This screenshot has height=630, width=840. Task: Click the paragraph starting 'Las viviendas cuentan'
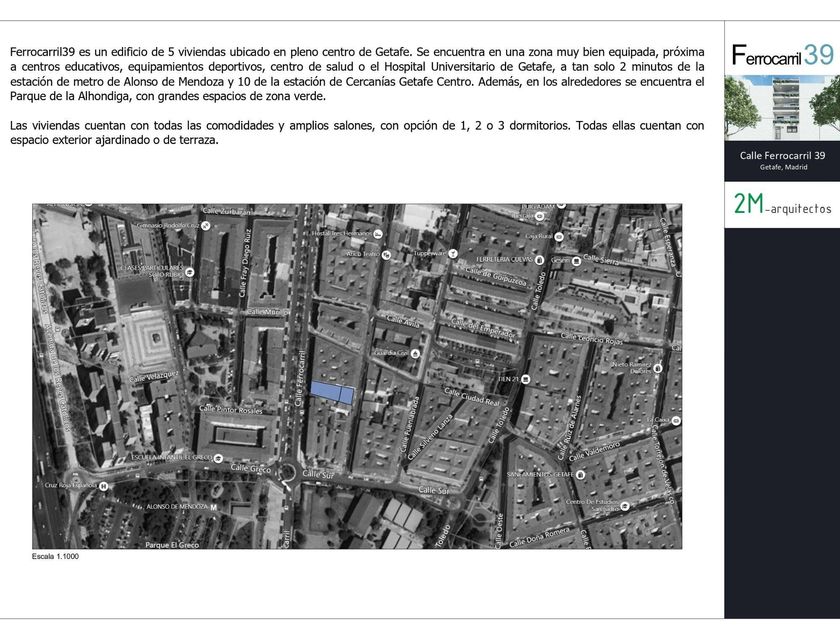click(357, 133)
